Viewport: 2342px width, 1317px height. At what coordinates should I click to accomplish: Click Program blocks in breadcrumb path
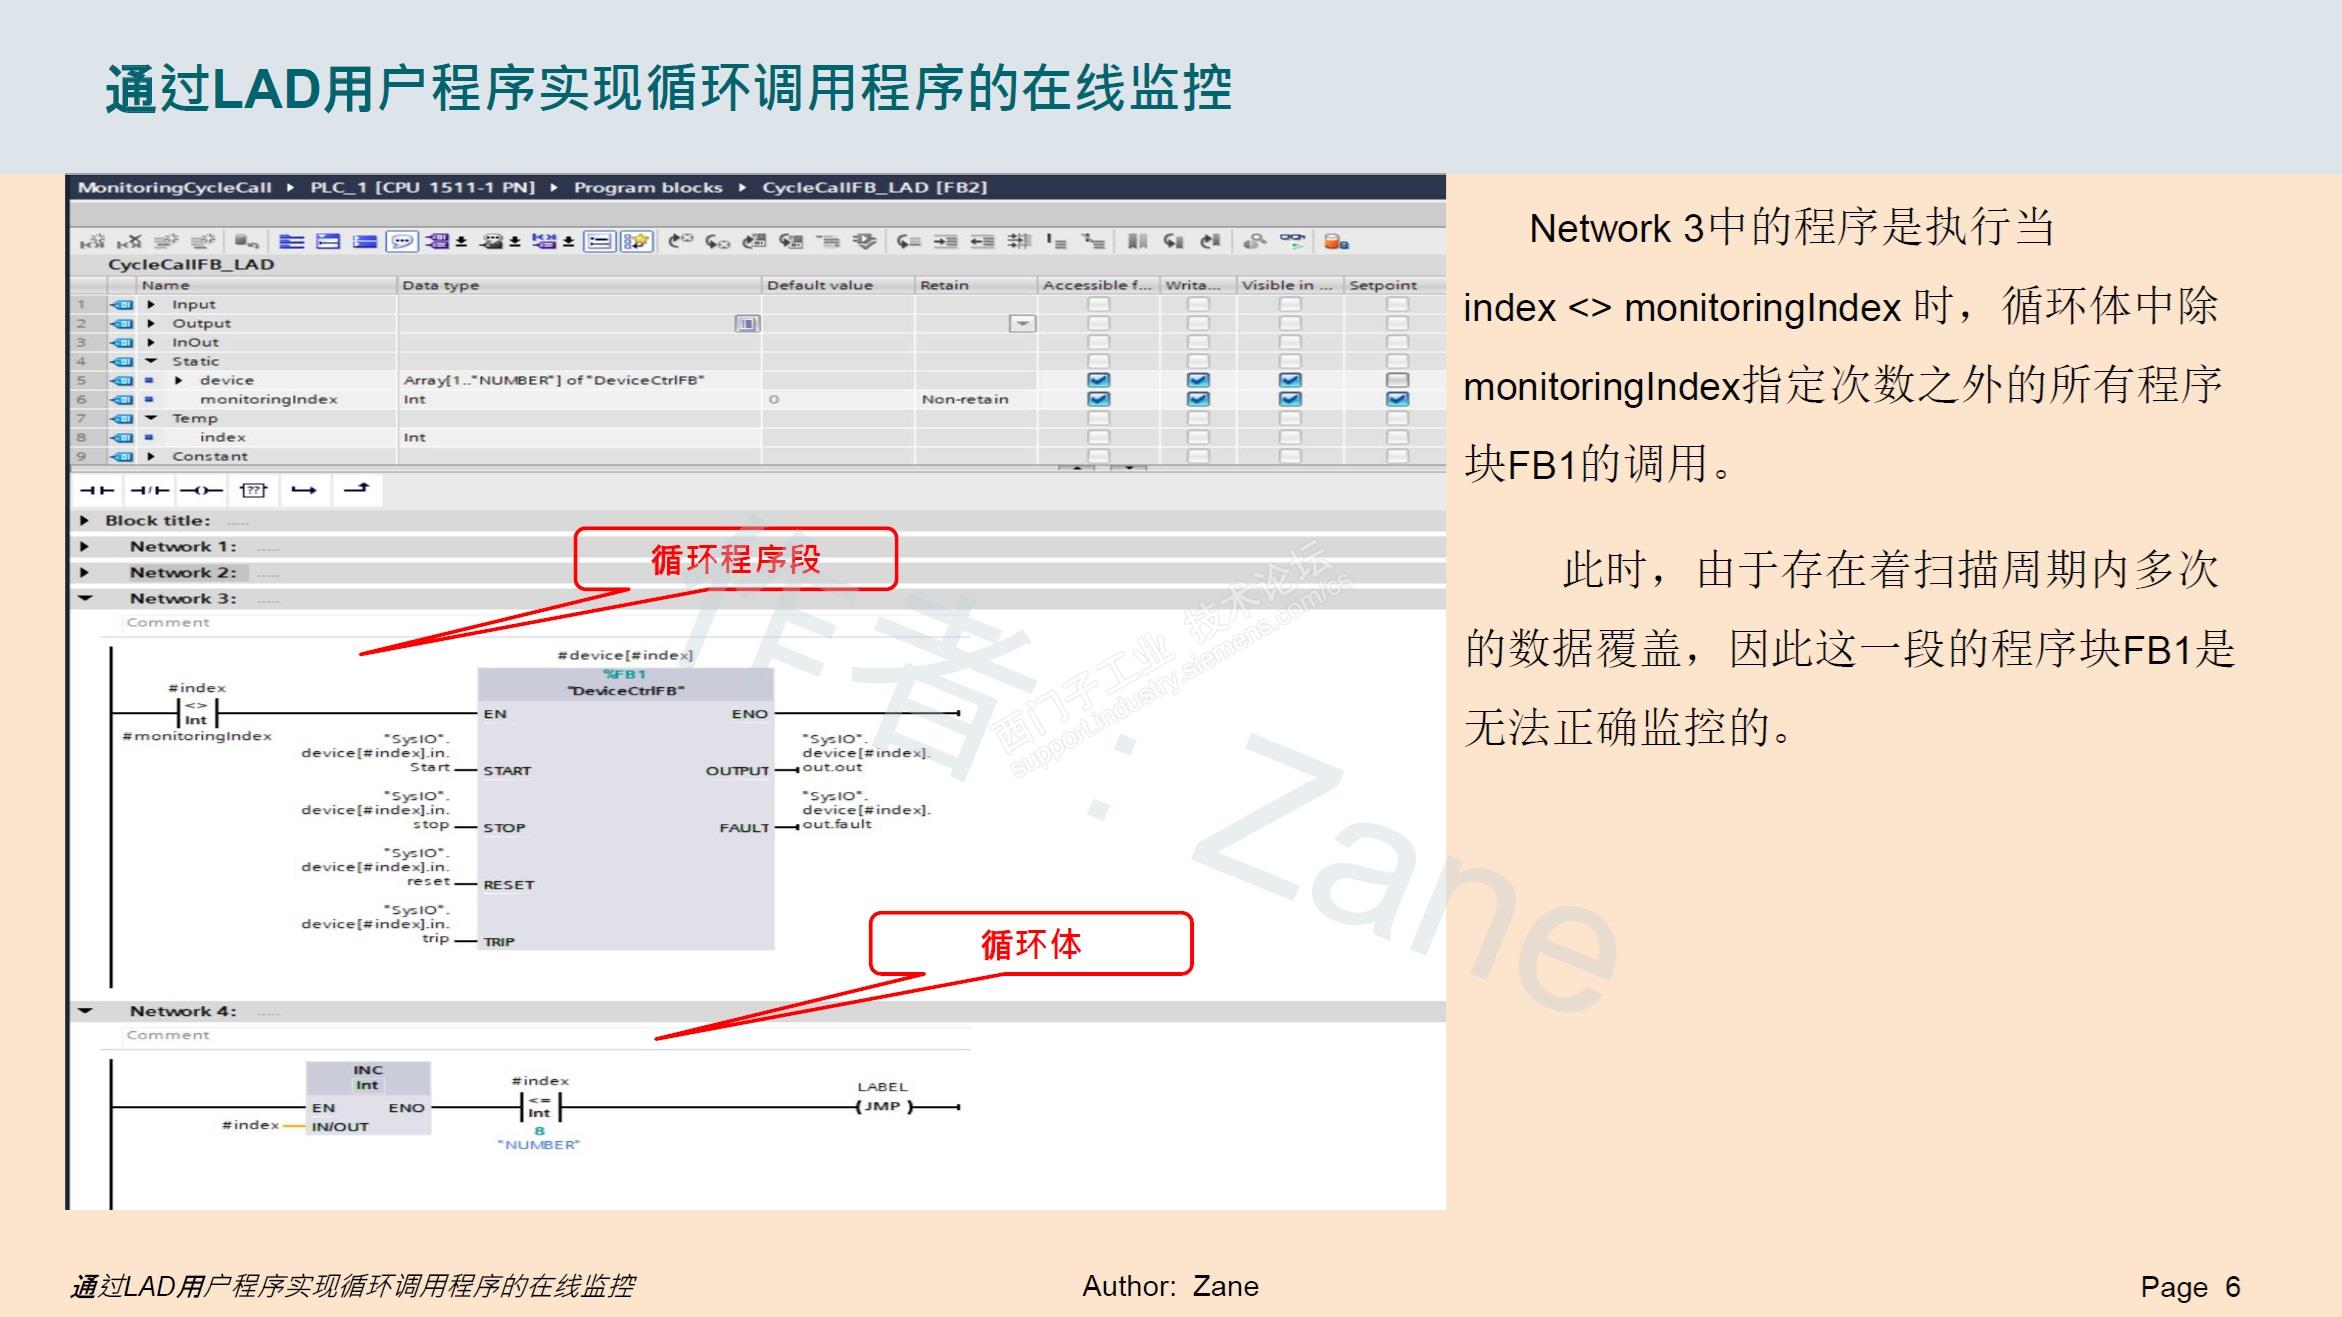[x=648, y=187]
